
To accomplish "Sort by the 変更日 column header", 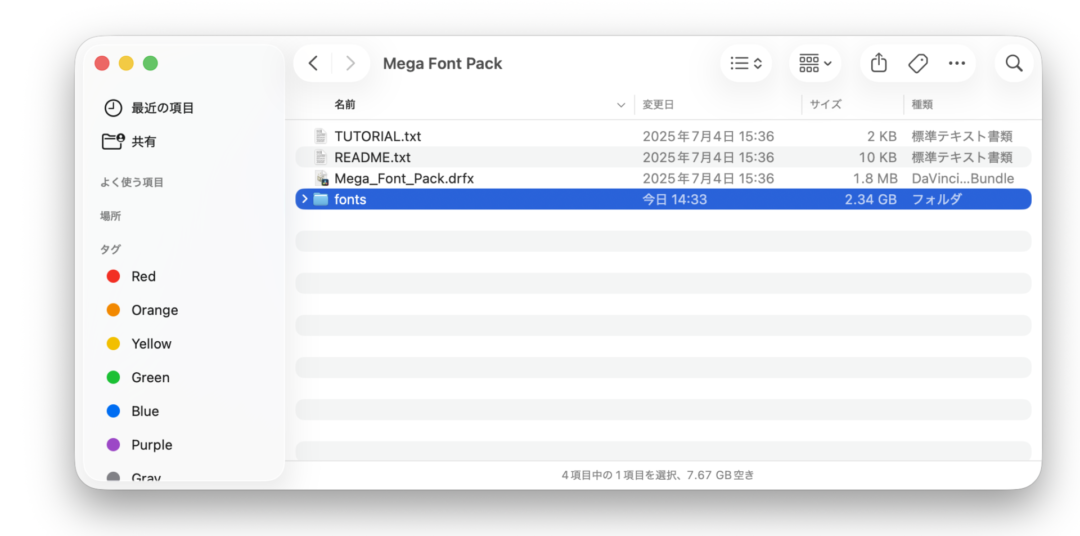I will (658, 105).
